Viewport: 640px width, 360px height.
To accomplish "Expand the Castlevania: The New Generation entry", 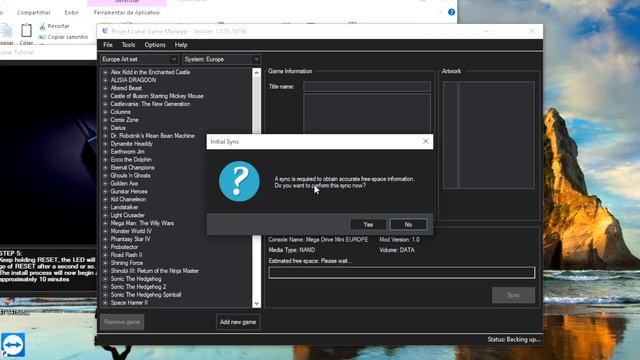I will coord(105,104).
